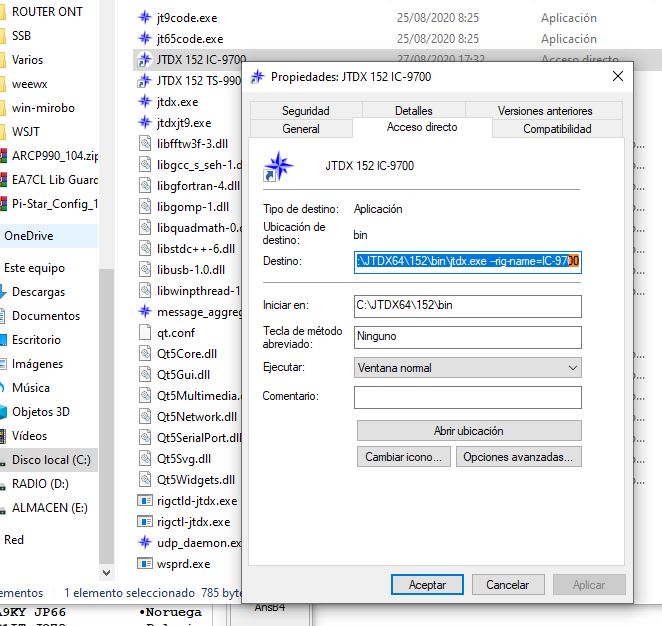Click the jt9code.exe file icon

point(145,18)
